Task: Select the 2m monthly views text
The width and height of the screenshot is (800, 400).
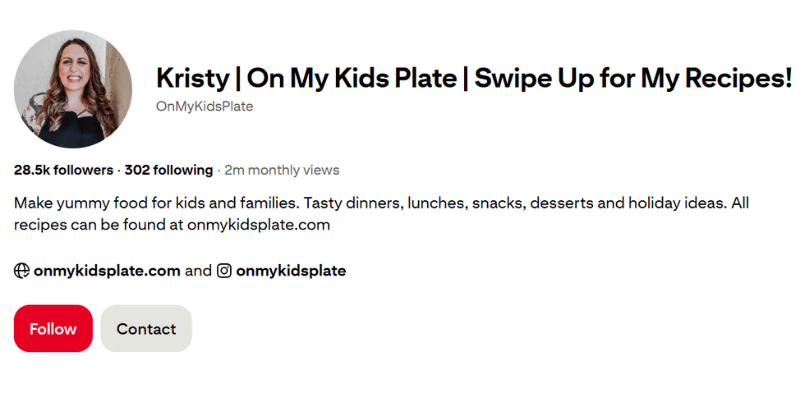Action: 282,170
